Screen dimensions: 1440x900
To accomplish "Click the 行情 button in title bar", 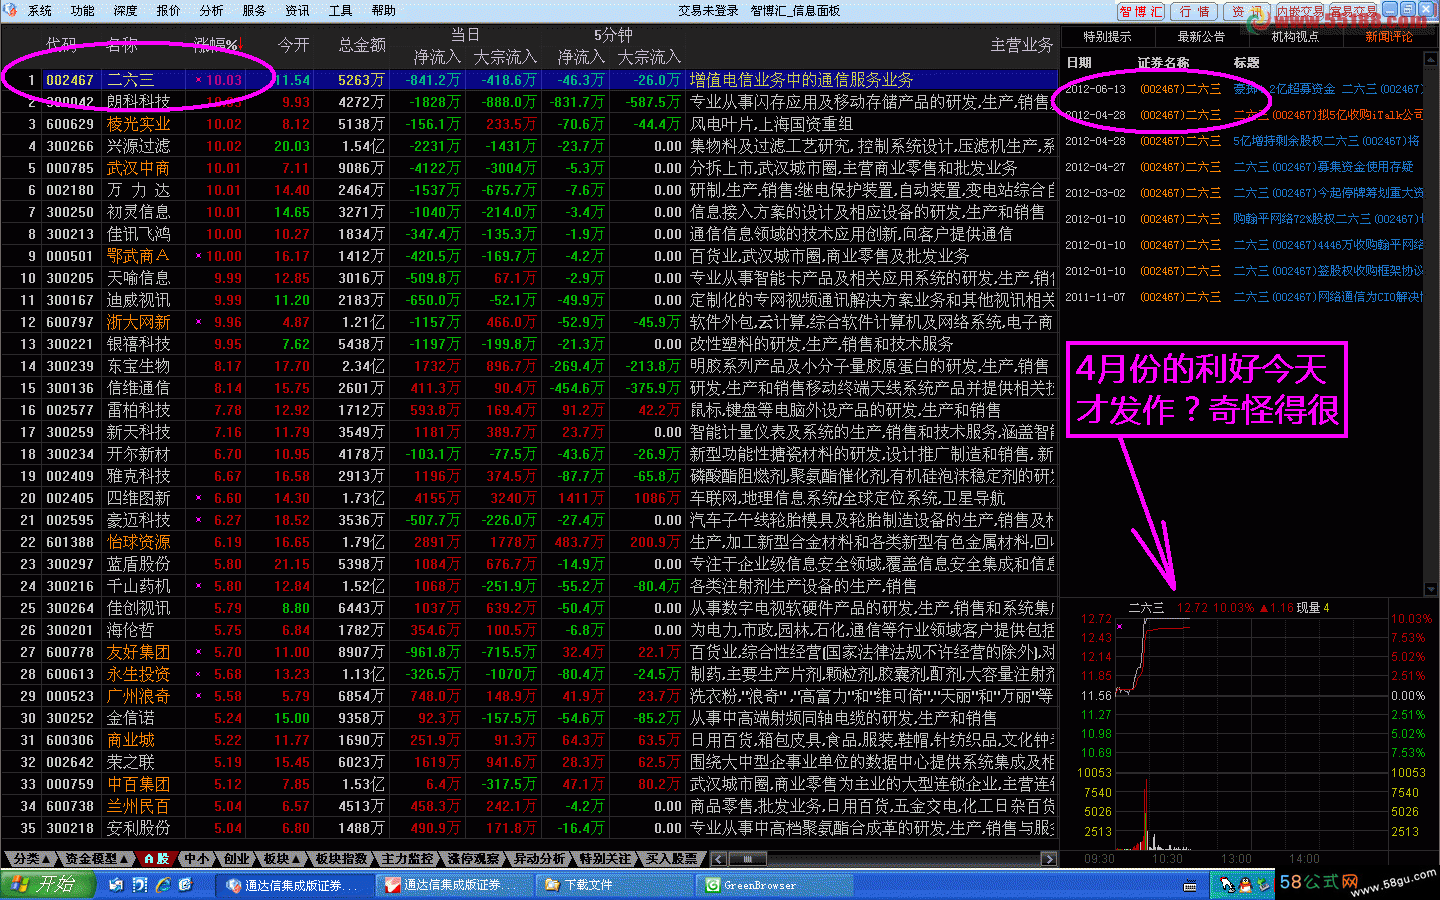I will point(1194,12).
